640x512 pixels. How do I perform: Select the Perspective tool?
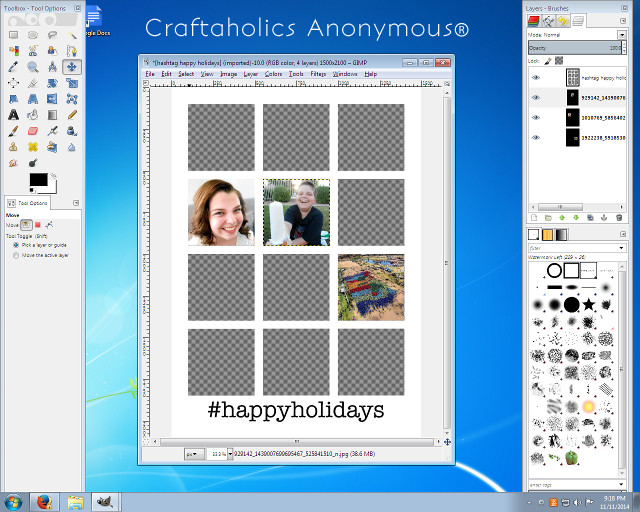[33, 99]
